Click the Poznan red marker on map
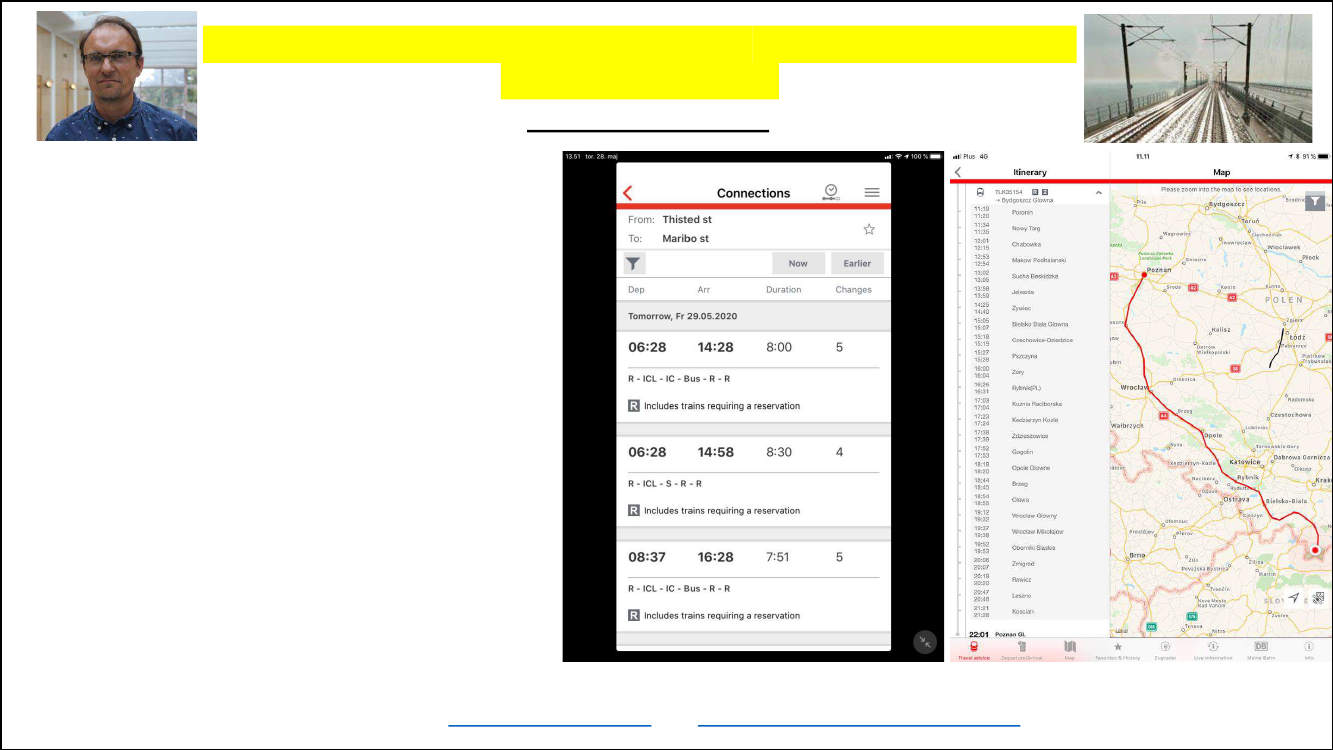Screen dimensions: 1333x750 coord(1144,273)
